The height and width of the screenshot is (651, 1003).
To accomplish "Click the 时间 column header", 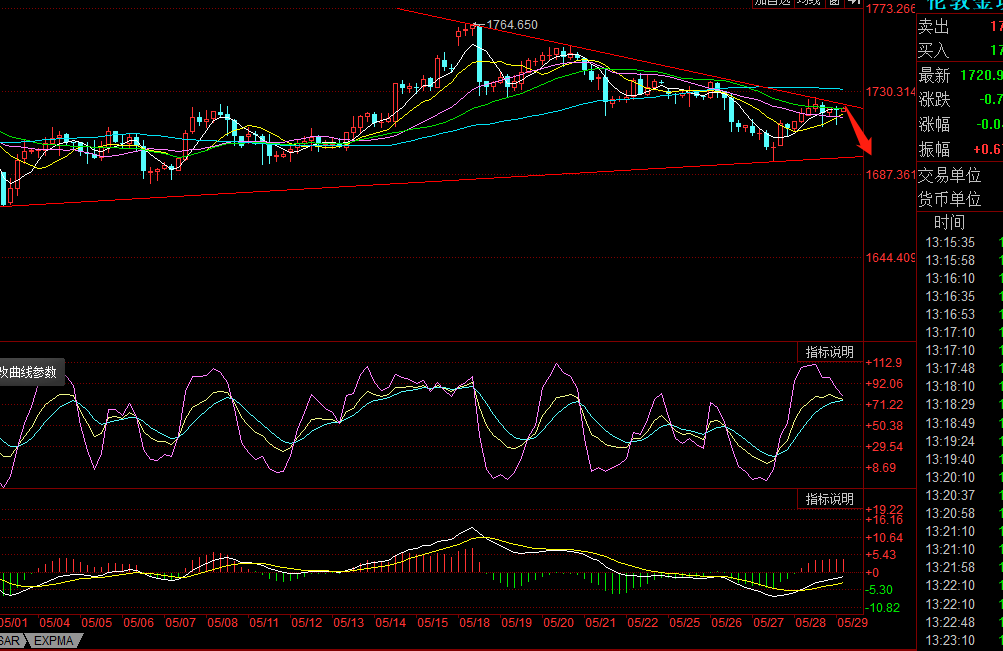I will [x=949, y=222].
